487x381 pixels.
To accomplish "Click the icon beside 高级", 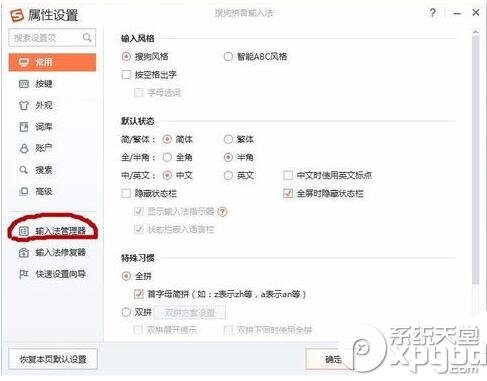I will (x=24, y=191).
